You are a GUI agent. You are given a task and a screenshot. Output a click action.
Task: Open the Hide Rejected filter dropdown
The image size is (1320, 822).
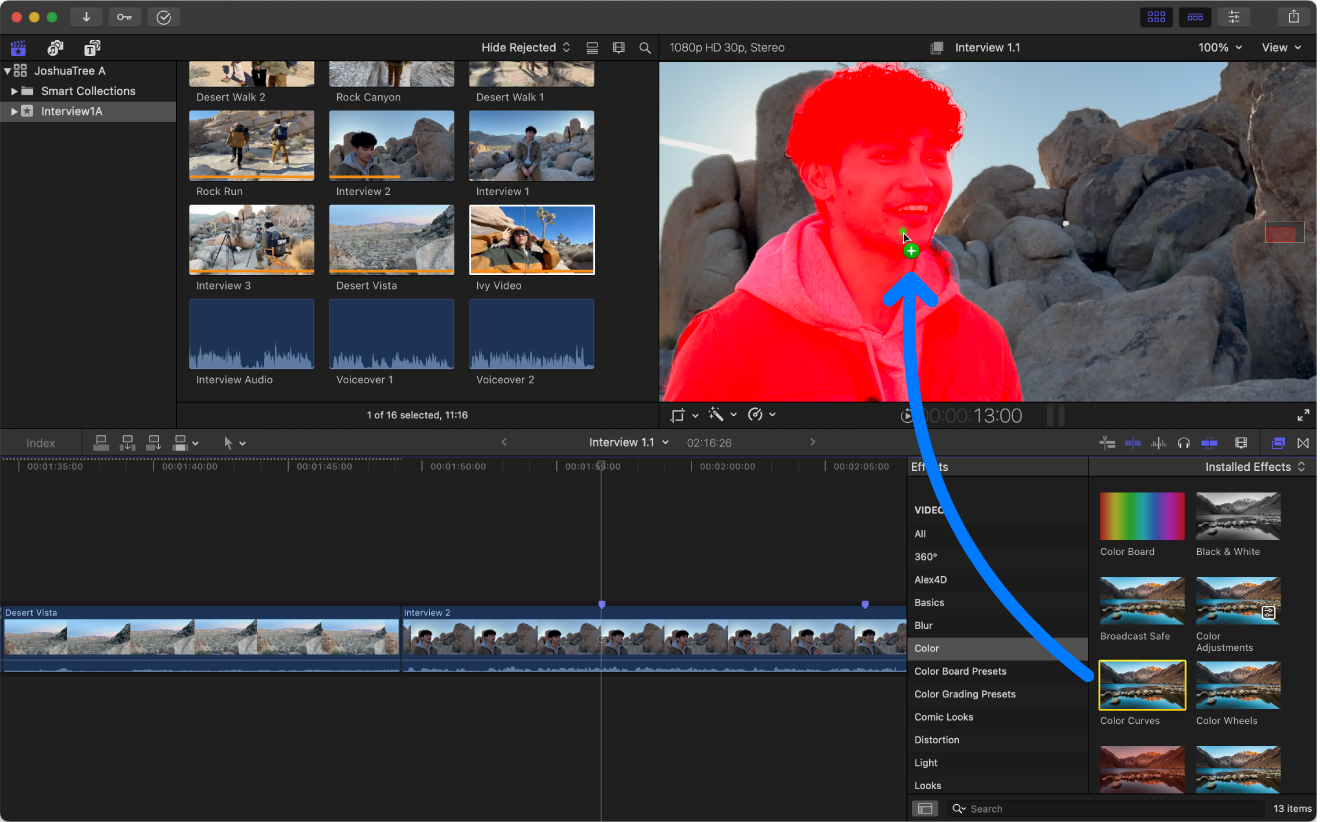coord(525,47)
